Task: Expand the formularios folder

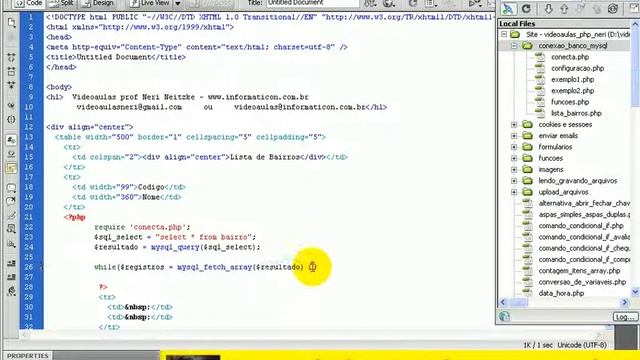Action: (514, 147)
